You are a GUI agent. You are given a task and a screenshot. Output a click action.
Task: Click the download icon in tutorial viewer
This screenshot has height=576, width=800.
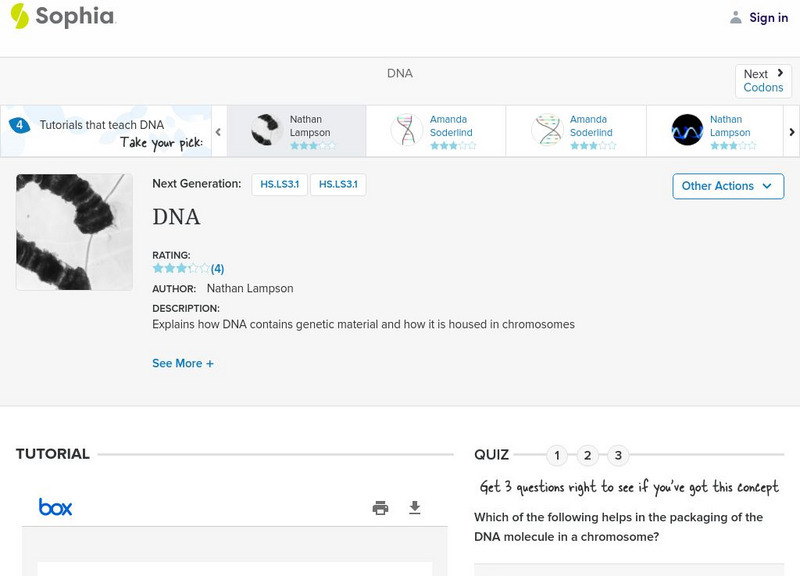click(x=415, y=508)
